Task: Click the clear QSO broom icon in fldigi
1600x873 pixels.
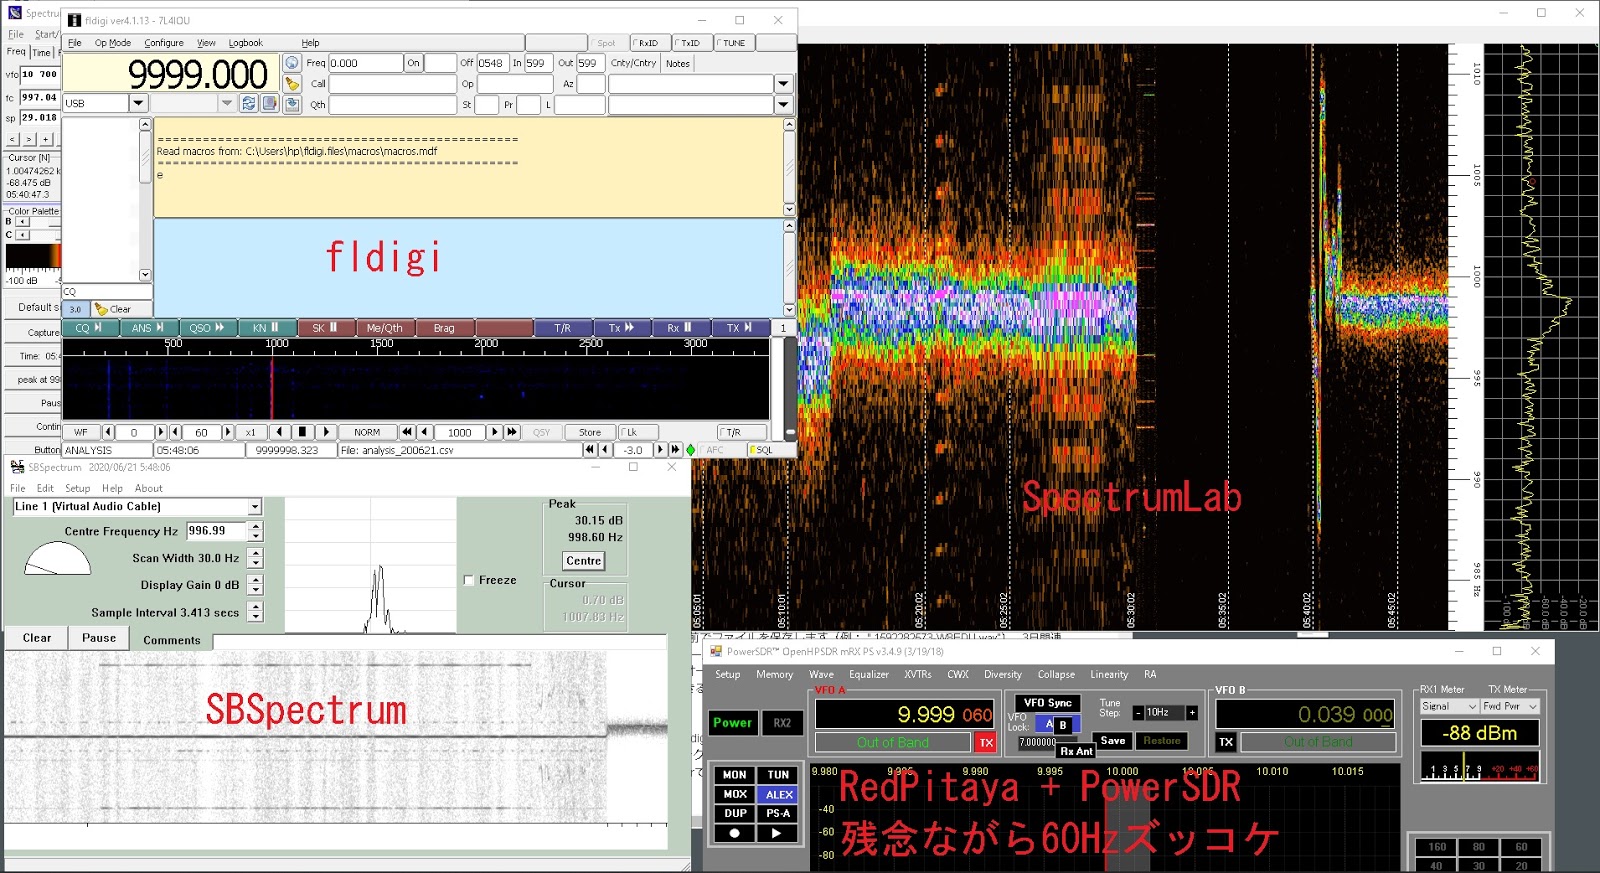Action: point(292,84)
